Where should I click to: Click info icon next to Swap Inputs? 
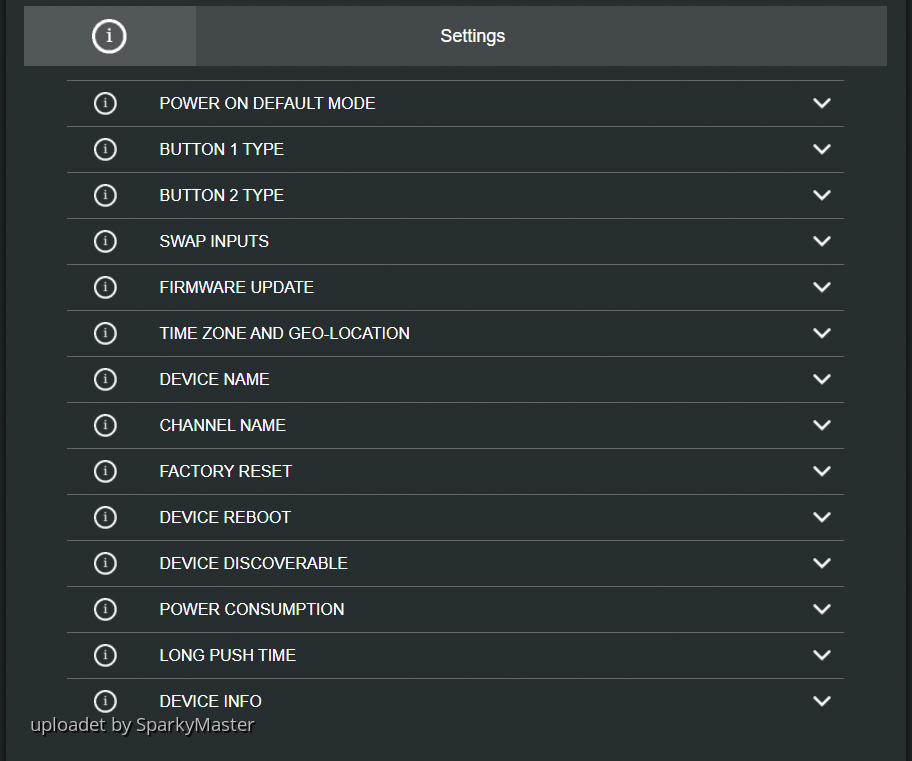(x=105, y=241)
